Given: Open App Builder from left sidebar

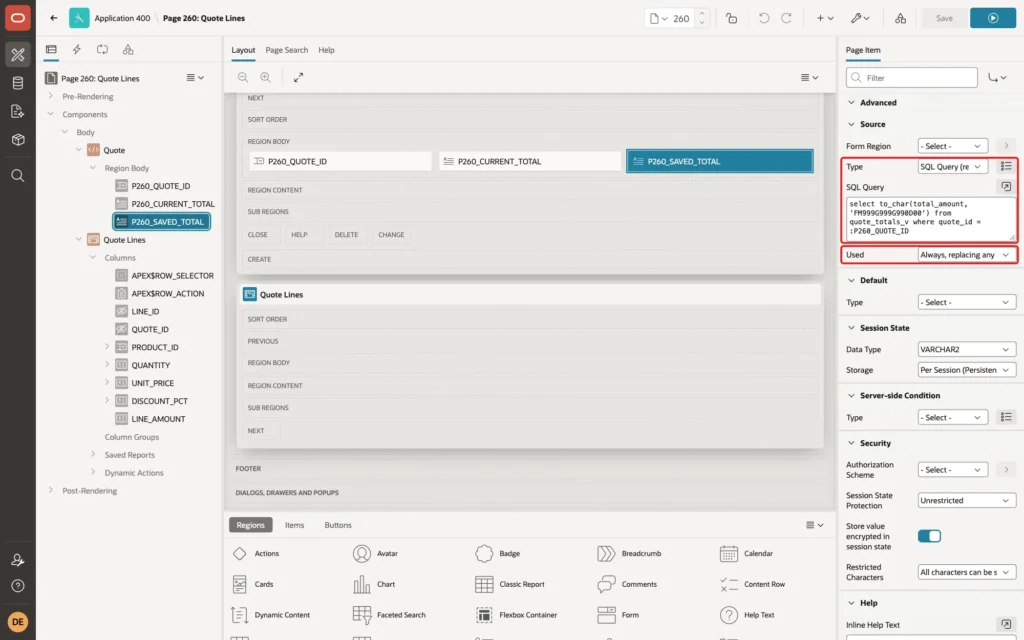Looking at the screenshot, I should click(18, 55).
